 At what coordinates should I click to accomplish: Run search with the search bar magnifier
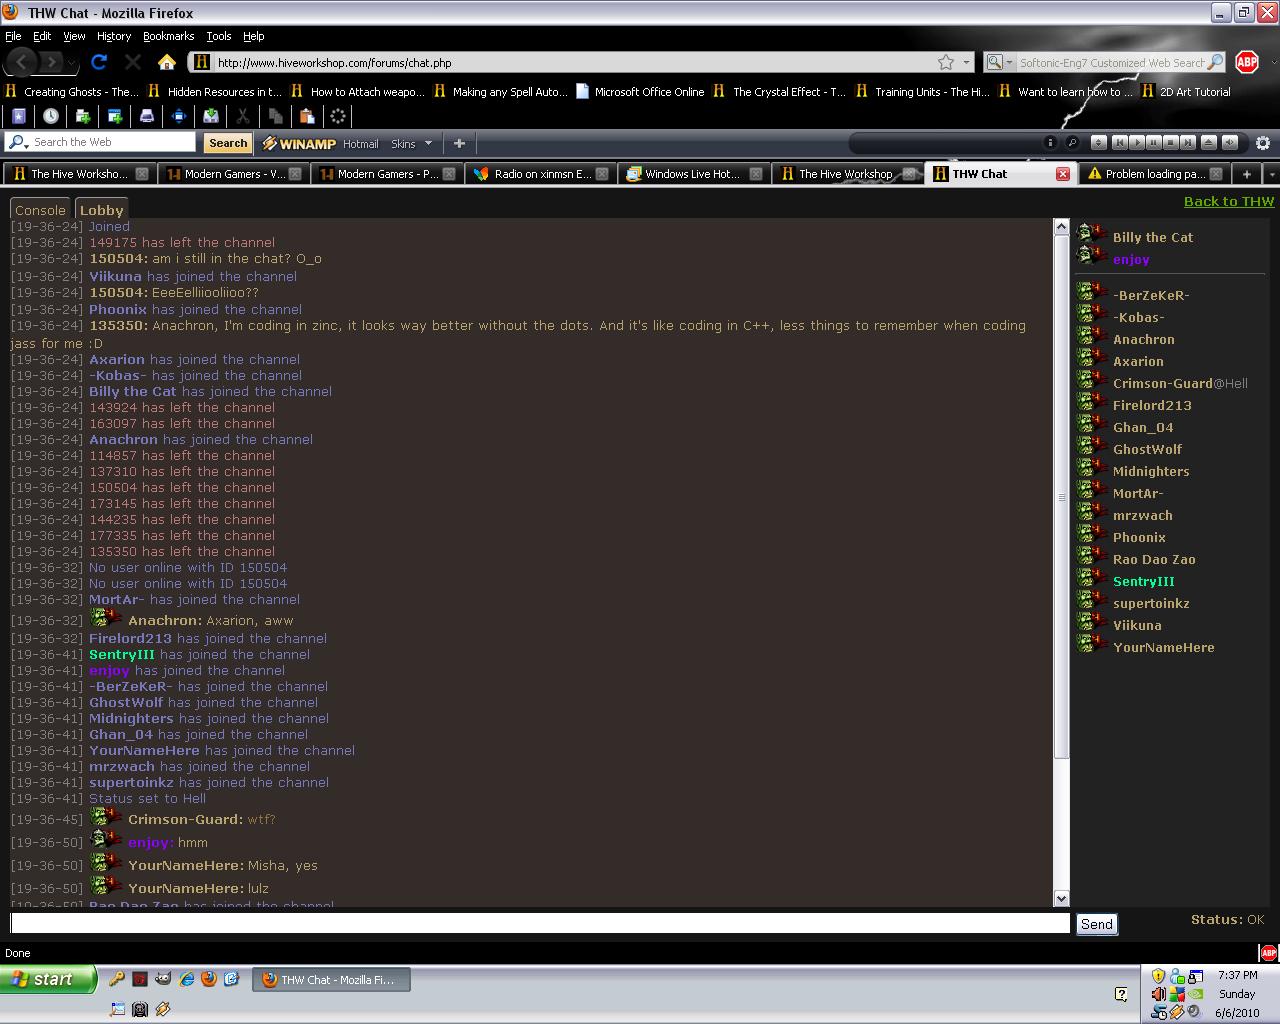tap(1215, 62)
